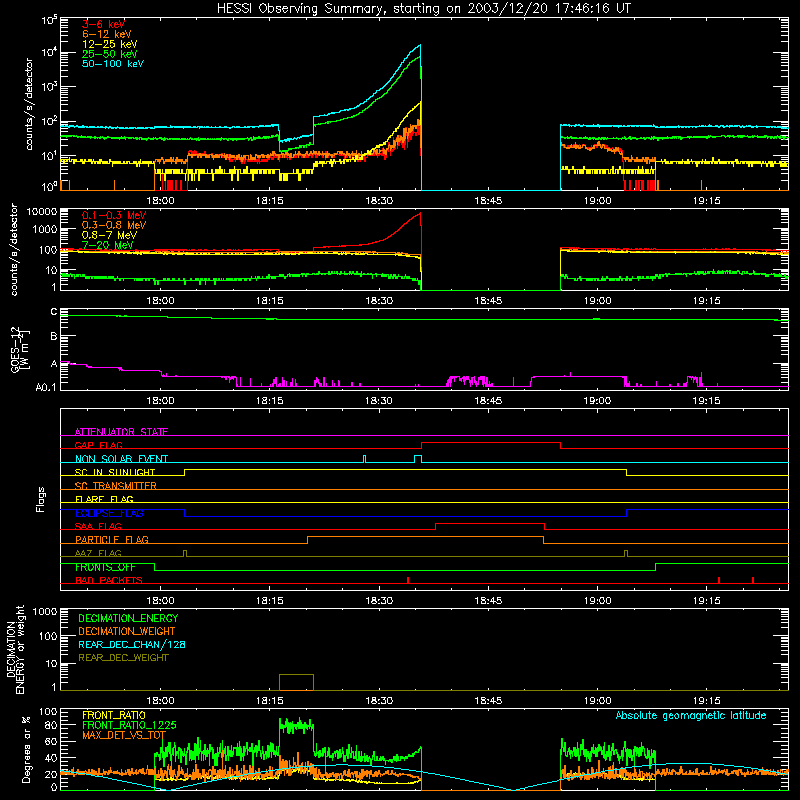Click the 19:15 time label under GOES panel
The height and width of the screenshot is (800, 800).
tap(707, 401)
